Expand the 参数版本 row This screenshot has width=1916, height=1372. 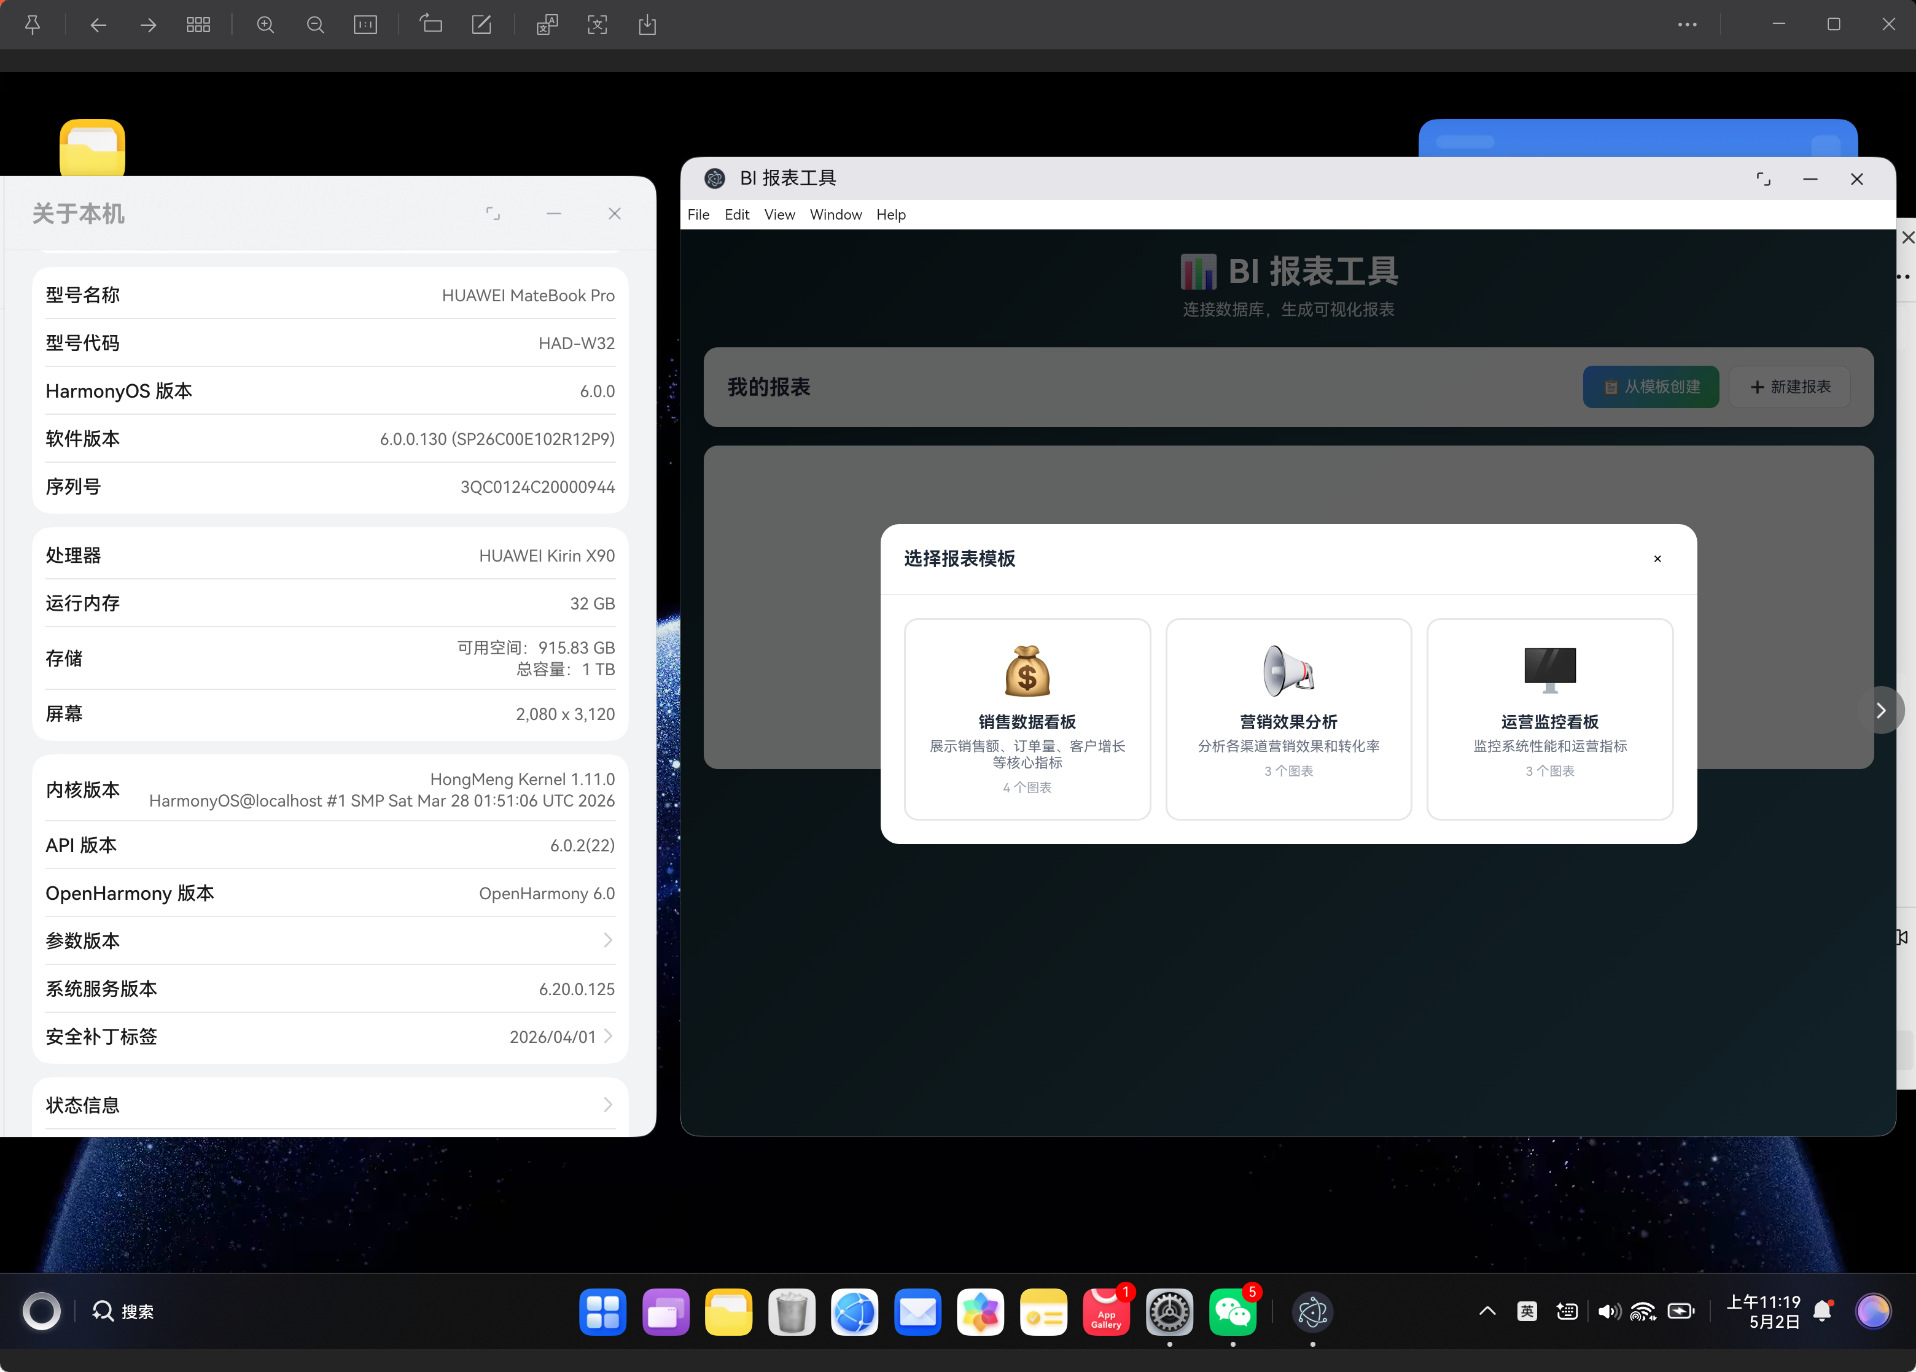(x=330, y=940)
